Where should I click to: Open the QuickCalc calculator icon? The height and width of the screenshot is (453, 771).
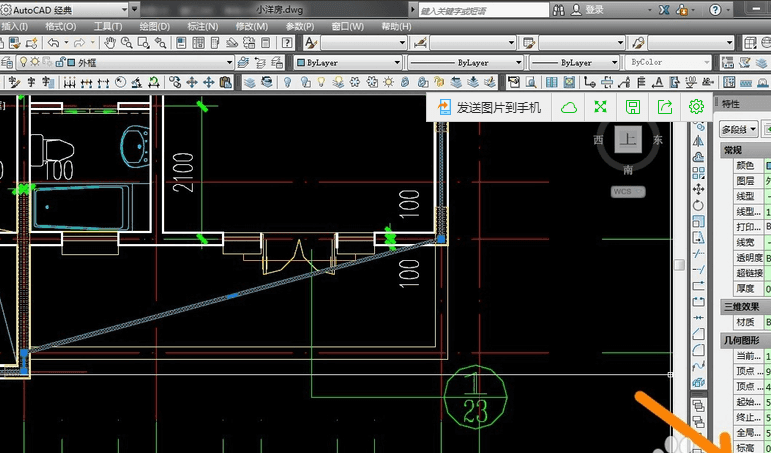click(266, 43)
